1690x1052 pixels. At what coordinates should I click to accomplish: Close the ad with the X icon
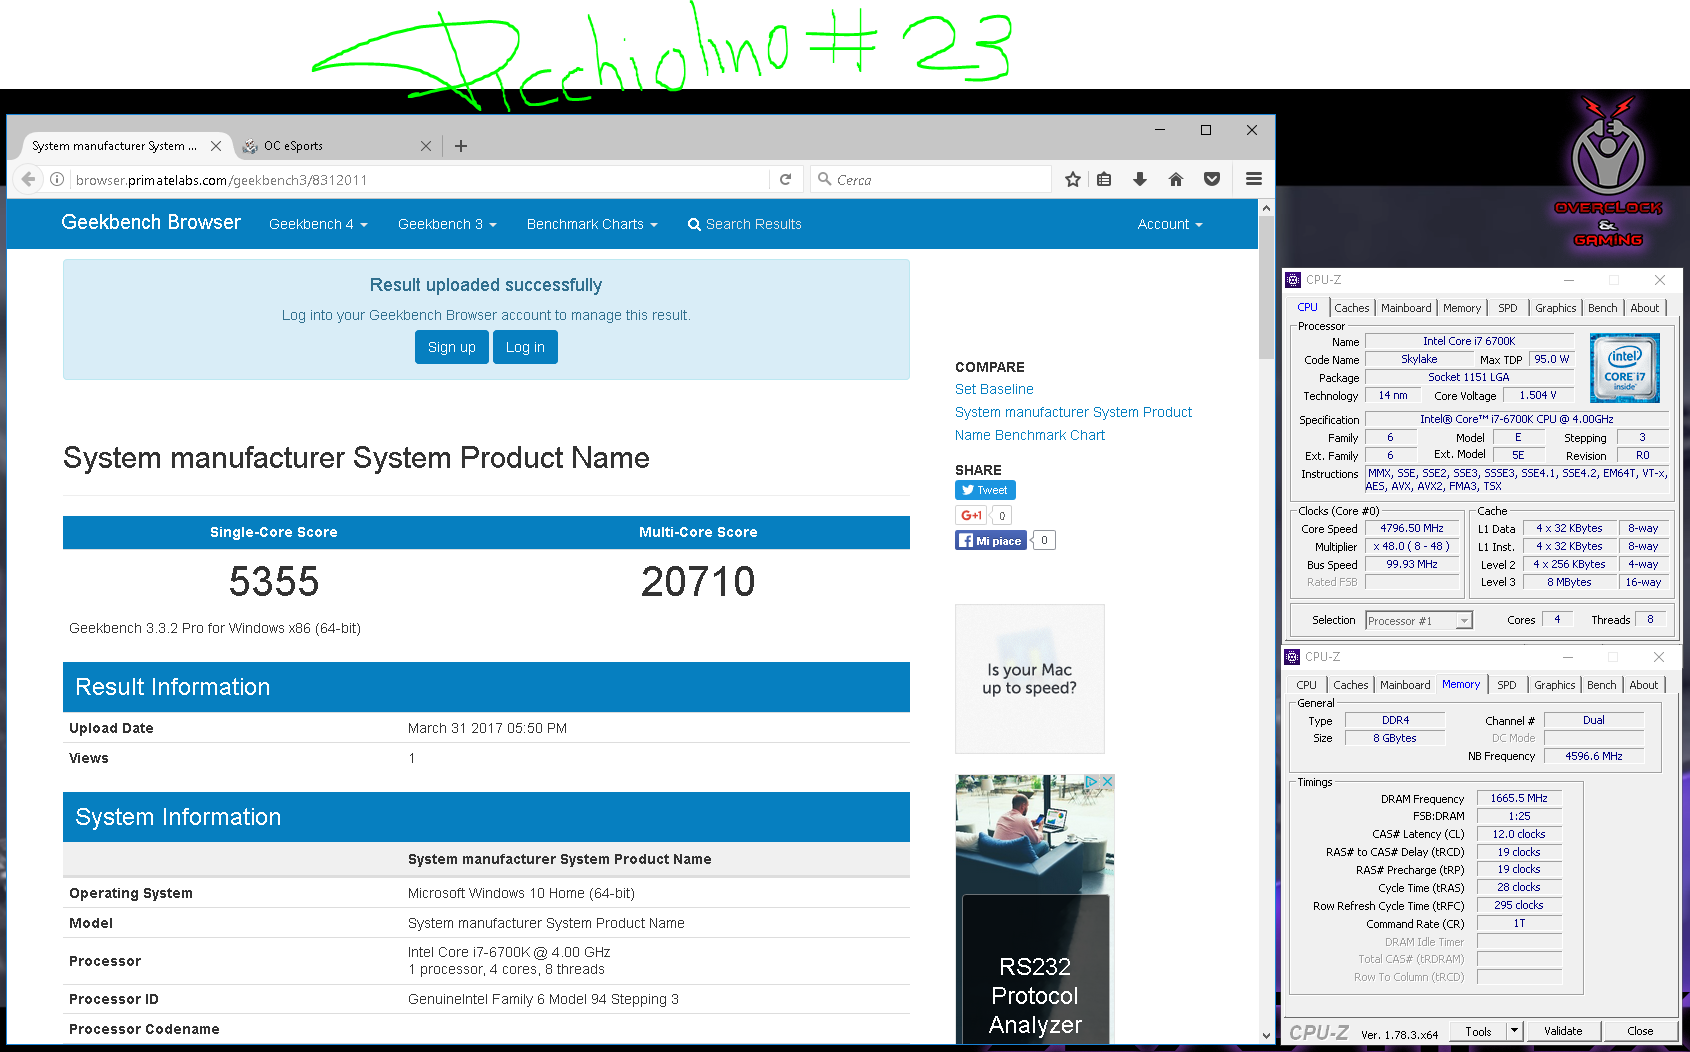tap(1107, 782)
